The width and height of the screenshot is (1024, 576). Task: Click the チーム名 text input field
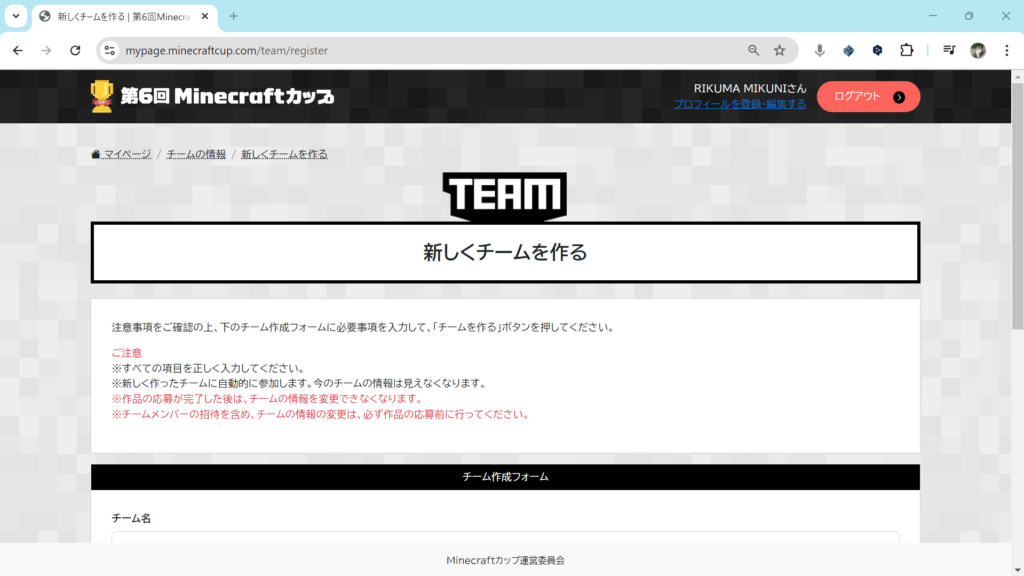point(505,538)
